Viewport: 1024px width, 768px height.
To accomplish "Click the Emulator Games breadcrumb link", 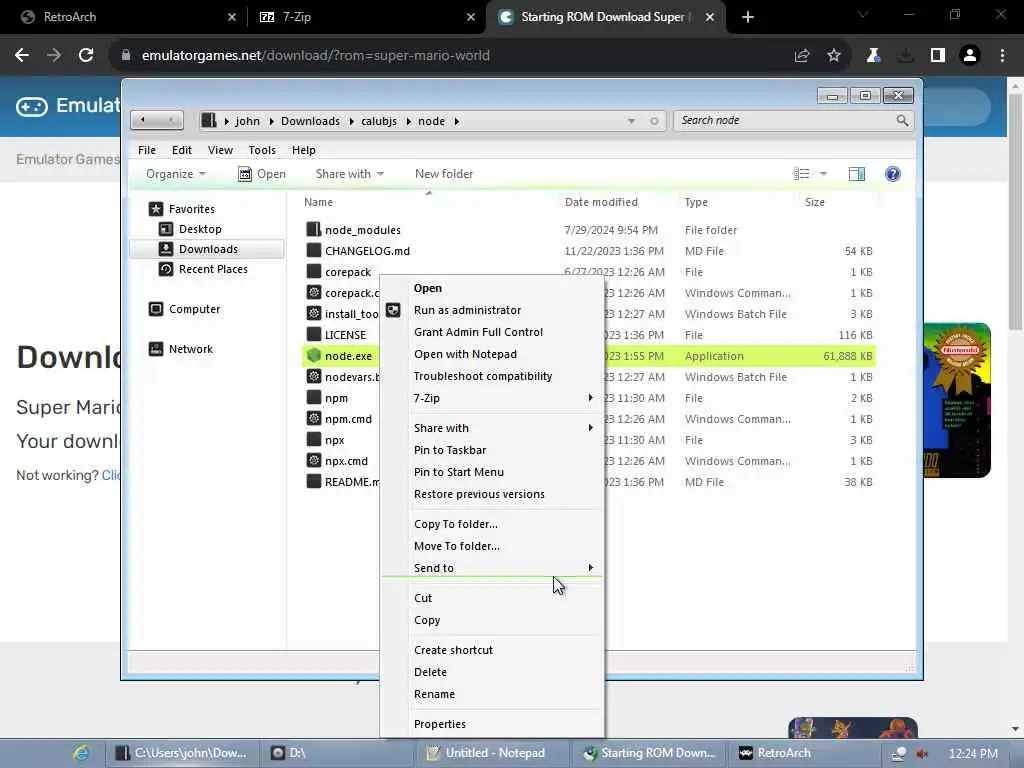I will (68, 159).
